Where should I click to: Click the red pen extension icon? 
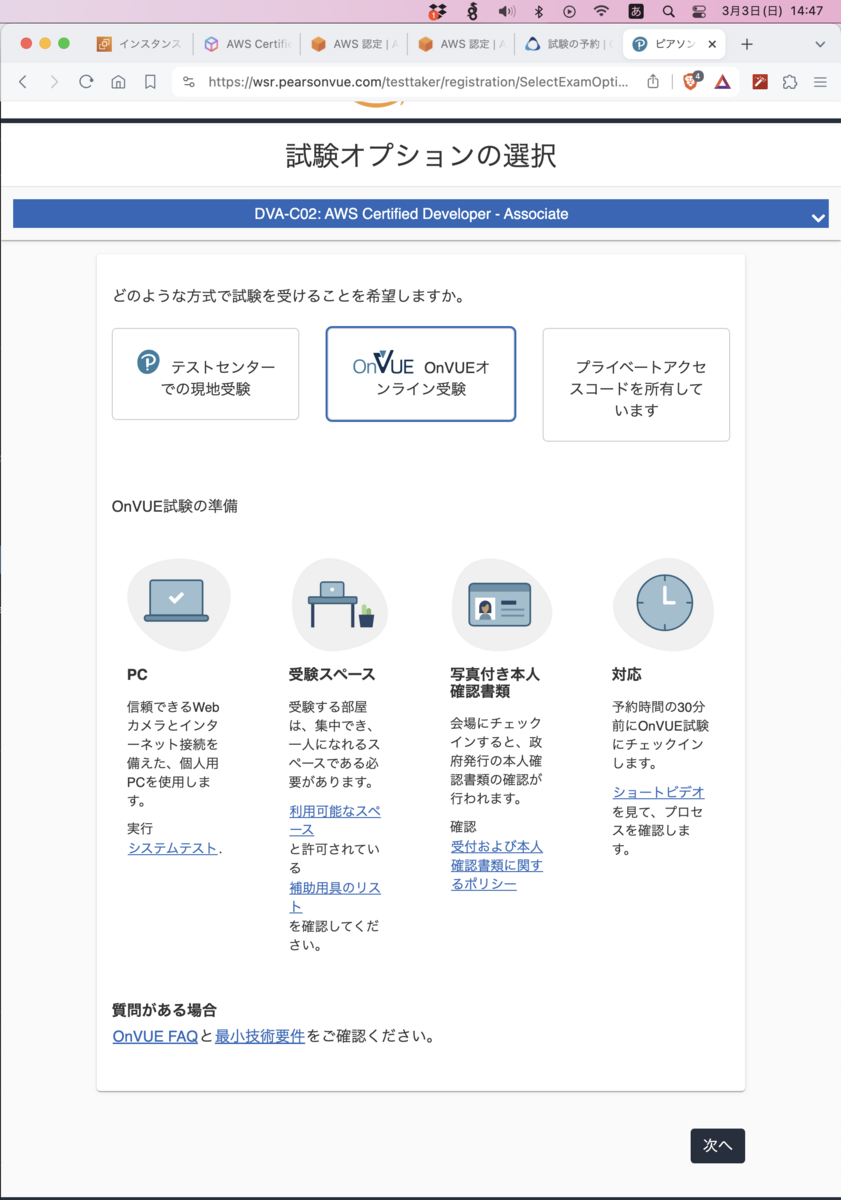(x=760, y=82)
